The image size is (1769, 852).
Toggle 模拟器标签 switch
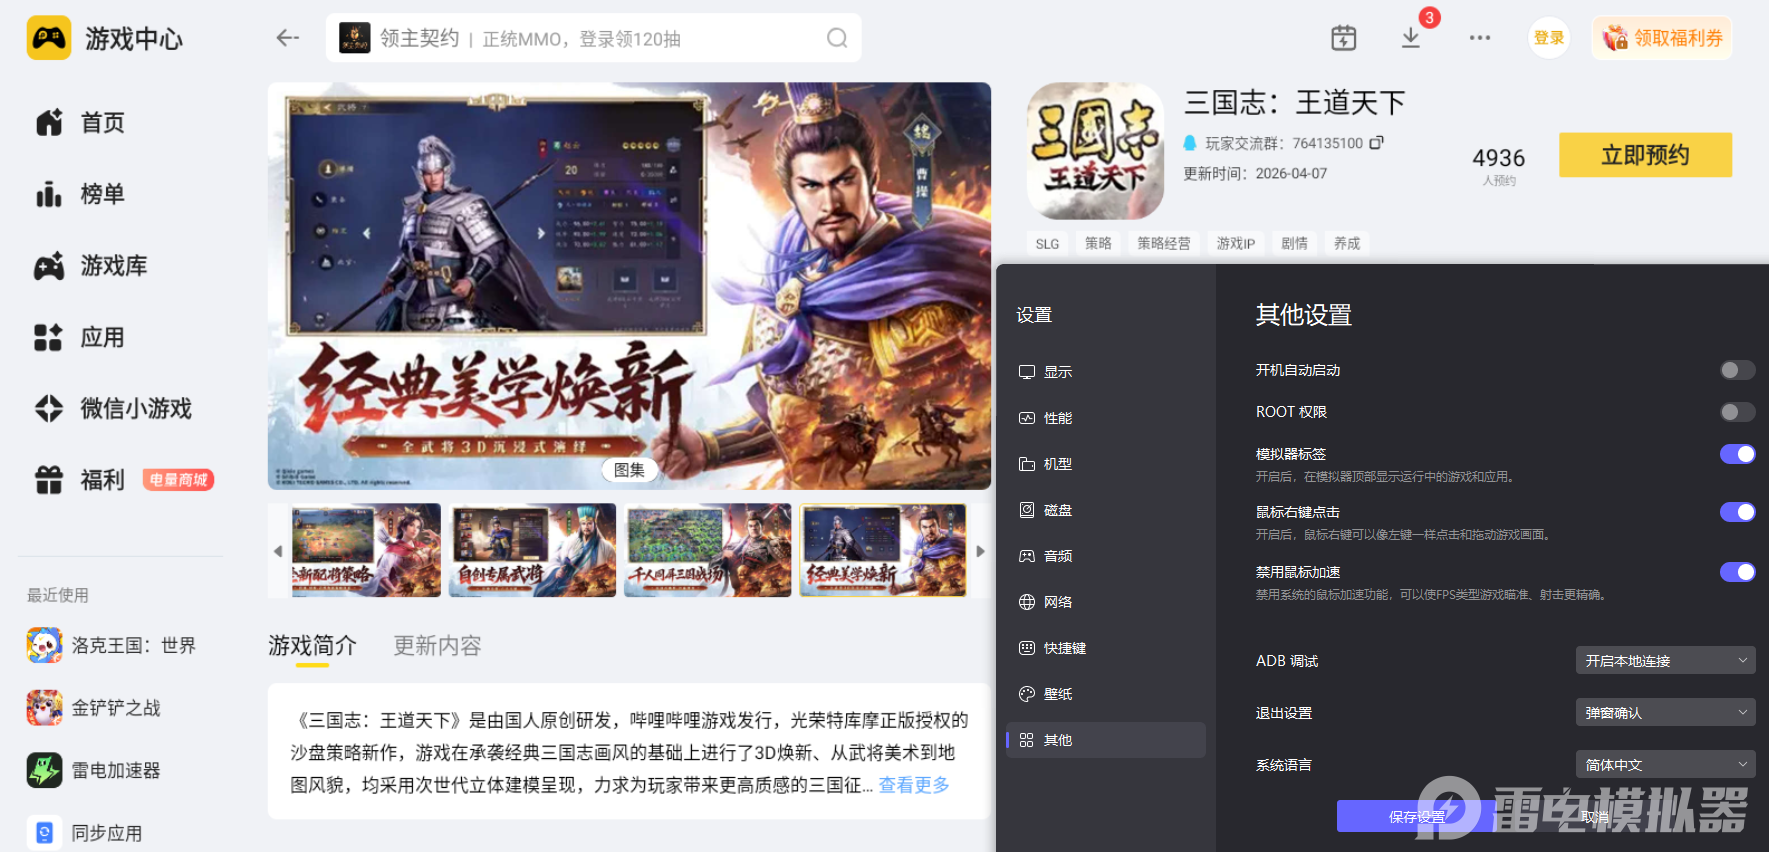click(x=1737, y=454)
